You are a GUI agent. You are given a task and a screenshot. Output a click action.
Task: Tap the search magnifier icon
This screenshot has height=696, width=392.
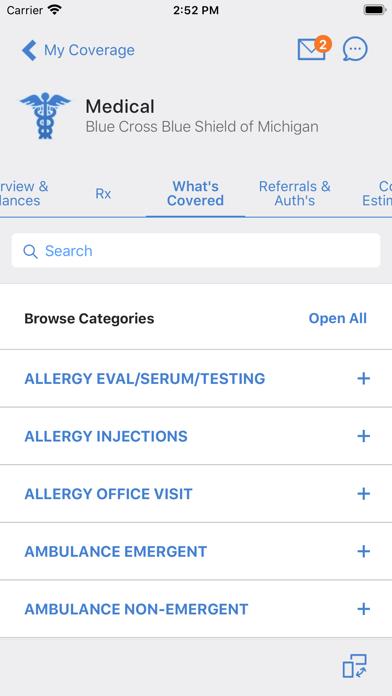(x=30, y=251)
